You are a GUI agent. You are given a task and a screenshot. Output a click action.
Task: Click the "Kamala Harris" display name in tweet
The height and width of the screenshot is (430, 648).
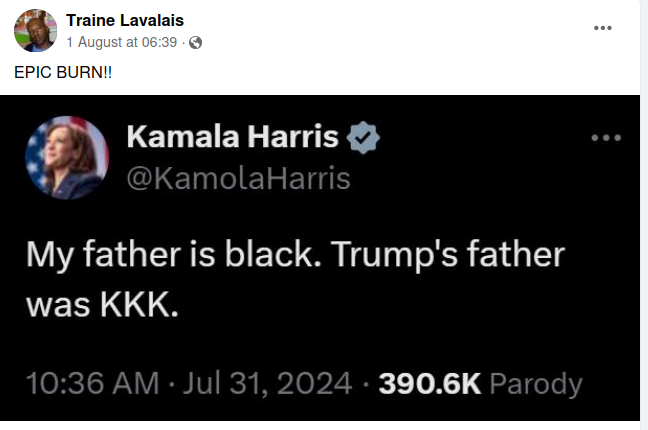(x=232, y=139)
